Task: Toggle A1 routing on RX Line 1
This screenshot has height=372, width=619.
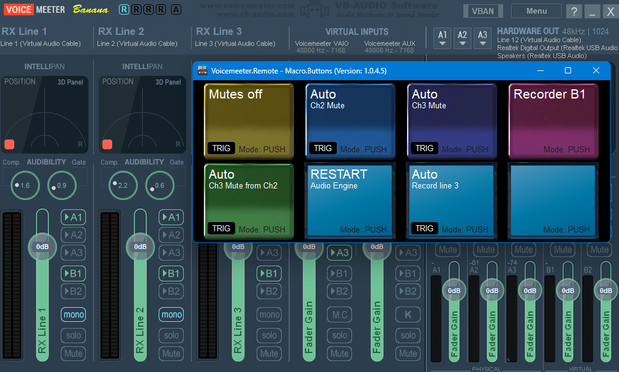Action: [x=73, y=217]
